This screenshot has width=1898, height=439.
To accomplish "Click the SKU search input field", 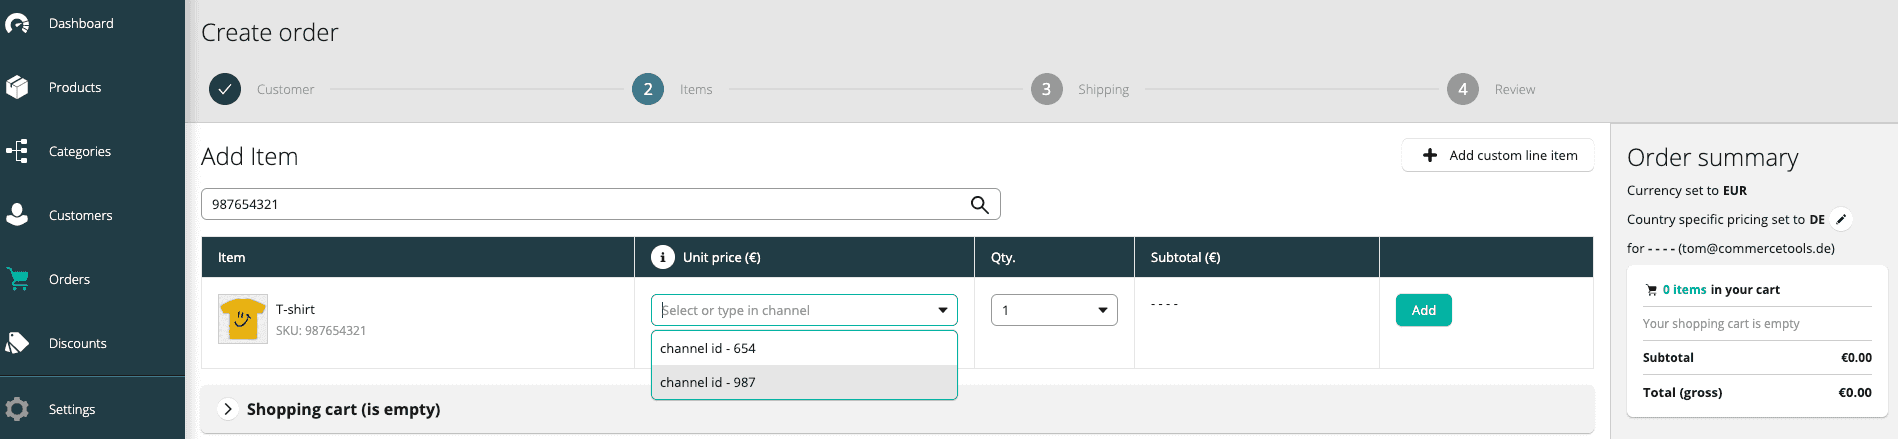I will point(585,204).
